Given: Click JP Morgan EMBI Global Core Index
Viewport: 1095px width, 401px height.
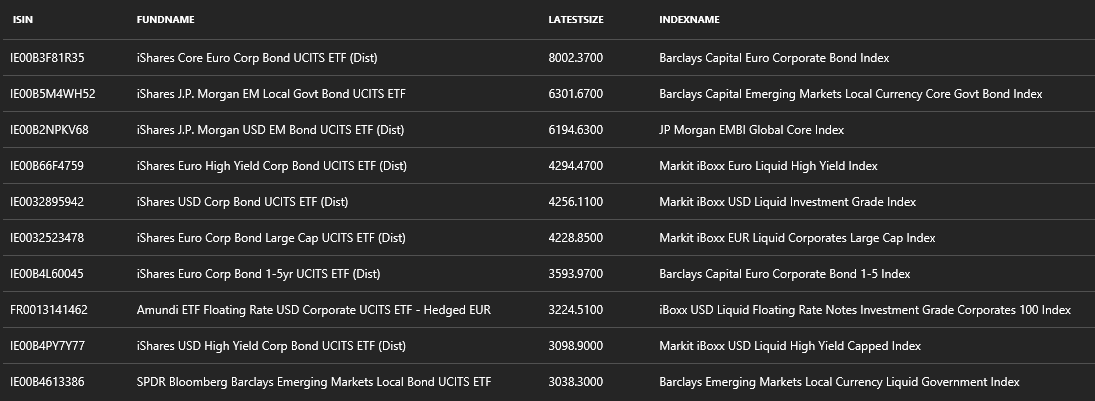Looking at the screenshot, I should pyautogui.click(x=751, y=130).
